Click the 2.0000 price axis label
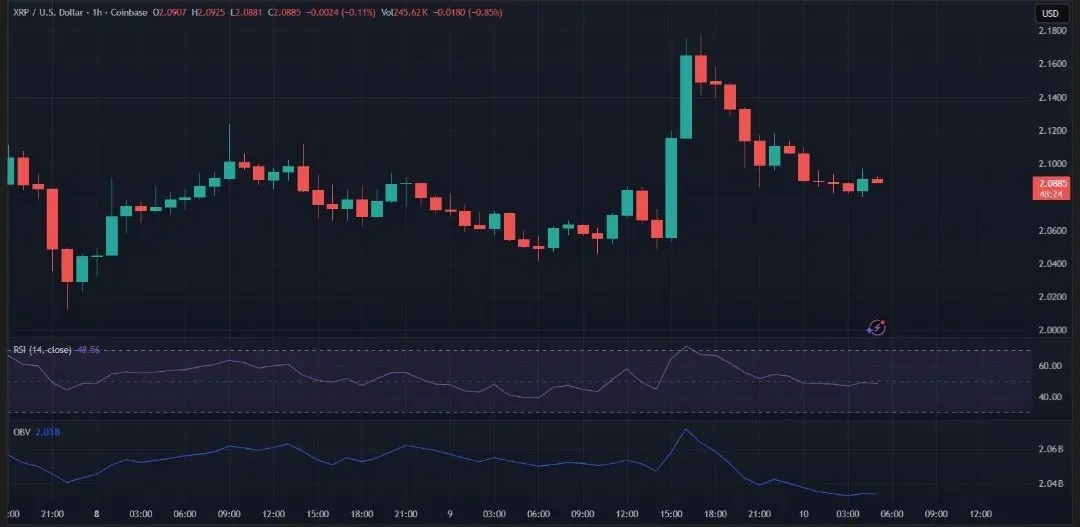 1050,330
